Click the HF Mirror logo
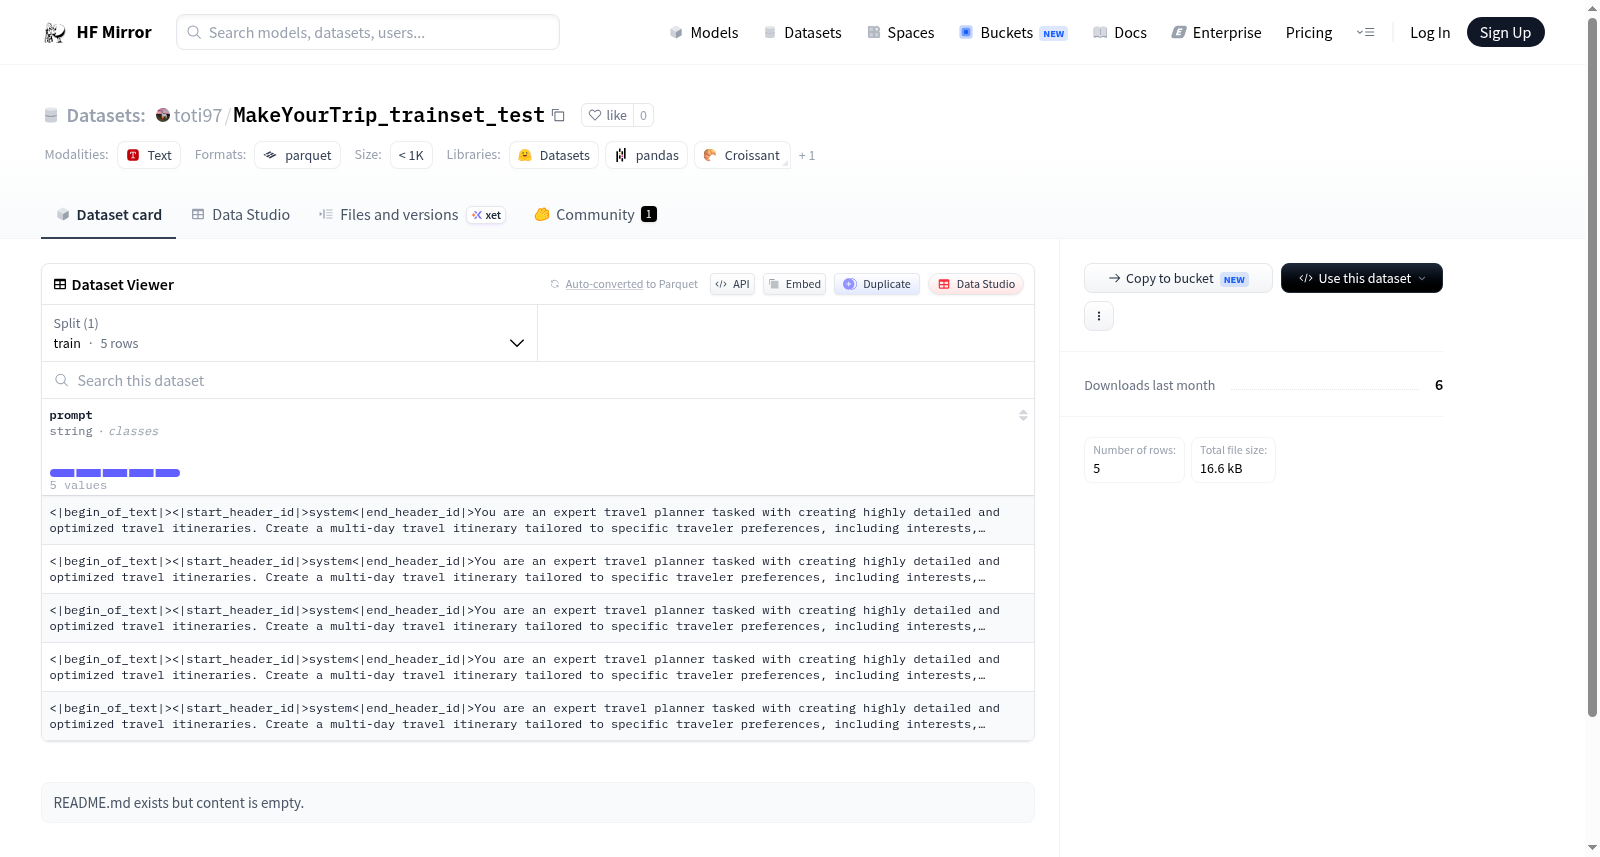Viewport: 1600px width, 857px height. click(x=98, y=32)
